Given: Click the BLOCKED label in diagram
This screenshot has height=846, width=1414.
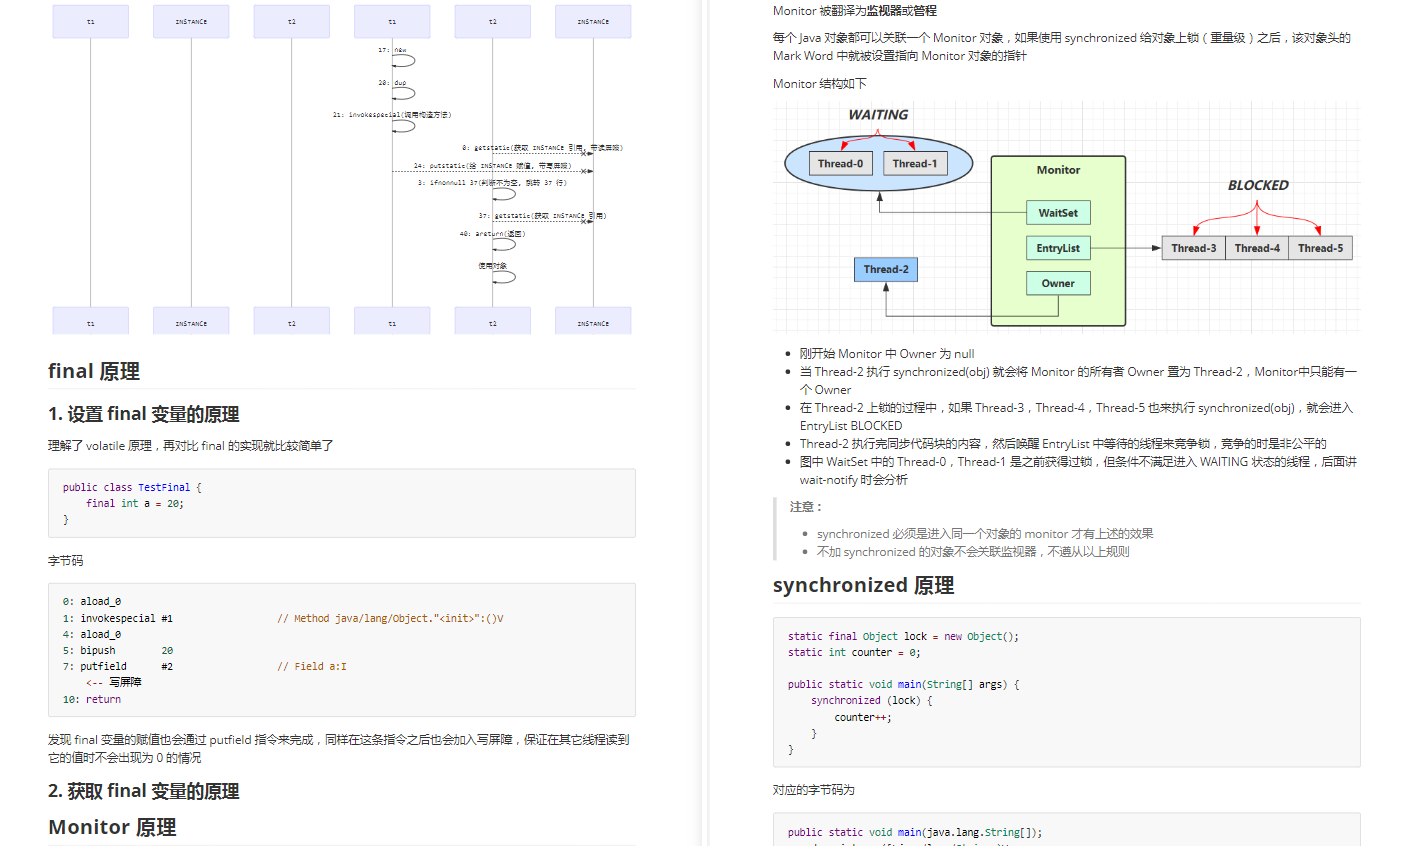Looking at the screenshot, I should point(1258,185).
